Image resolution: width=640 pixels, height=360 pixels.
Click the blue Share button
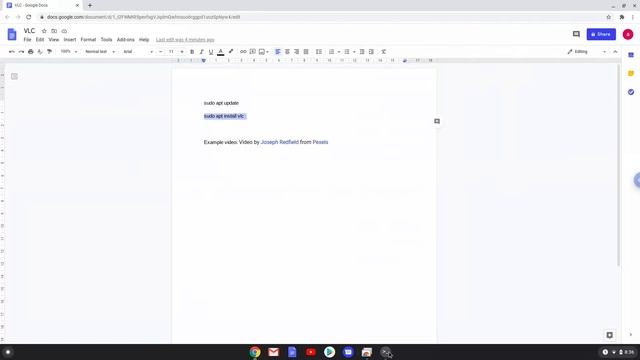pos(601,34)
